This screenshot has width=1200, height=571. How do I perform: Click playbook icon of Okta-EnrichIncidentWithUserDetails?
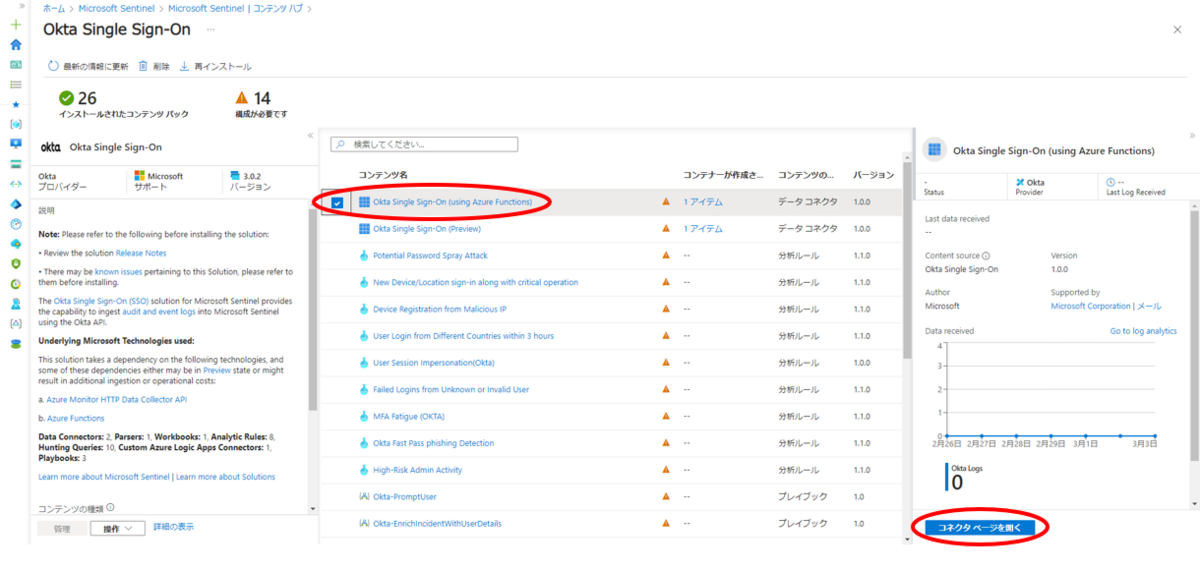[364, 524]
